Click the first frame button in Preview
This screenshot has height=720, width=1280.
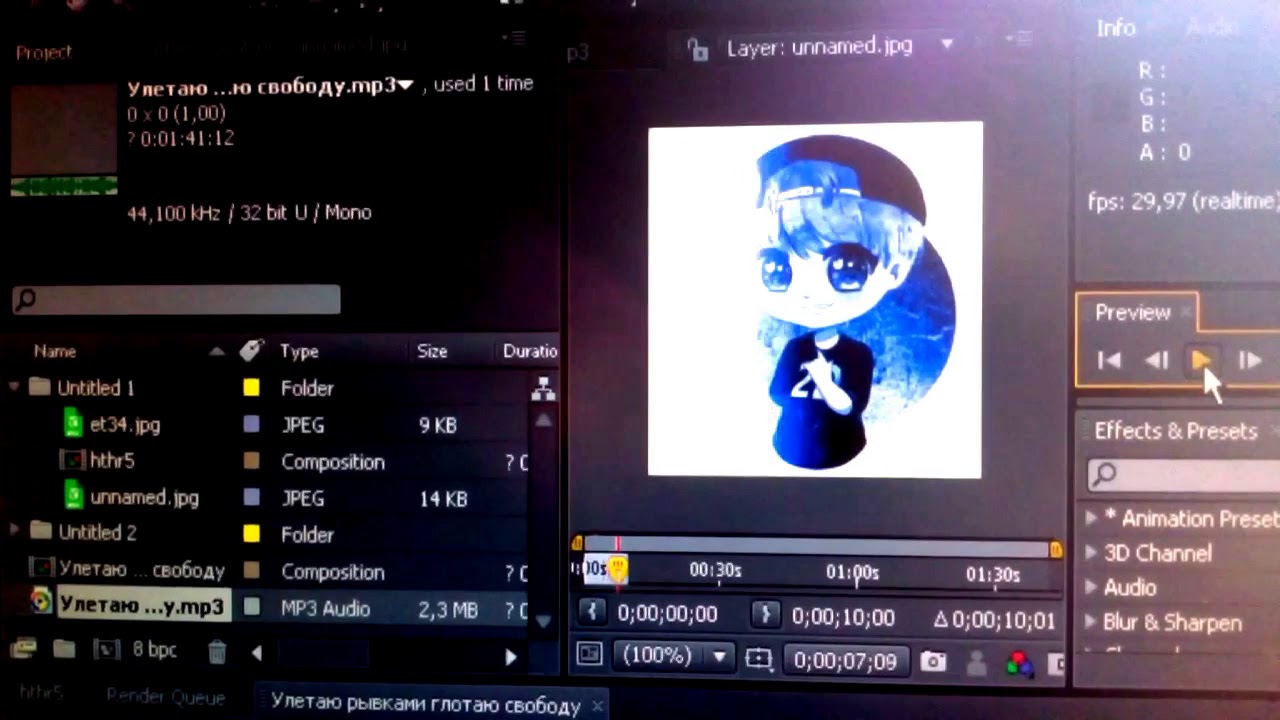tap(1109, 361)
